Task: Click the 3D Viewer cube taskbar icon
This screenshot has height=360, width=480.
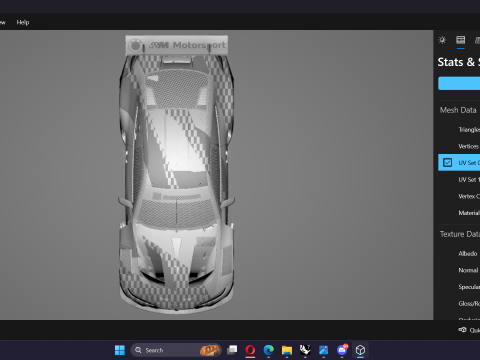Action: pos(360,350)
